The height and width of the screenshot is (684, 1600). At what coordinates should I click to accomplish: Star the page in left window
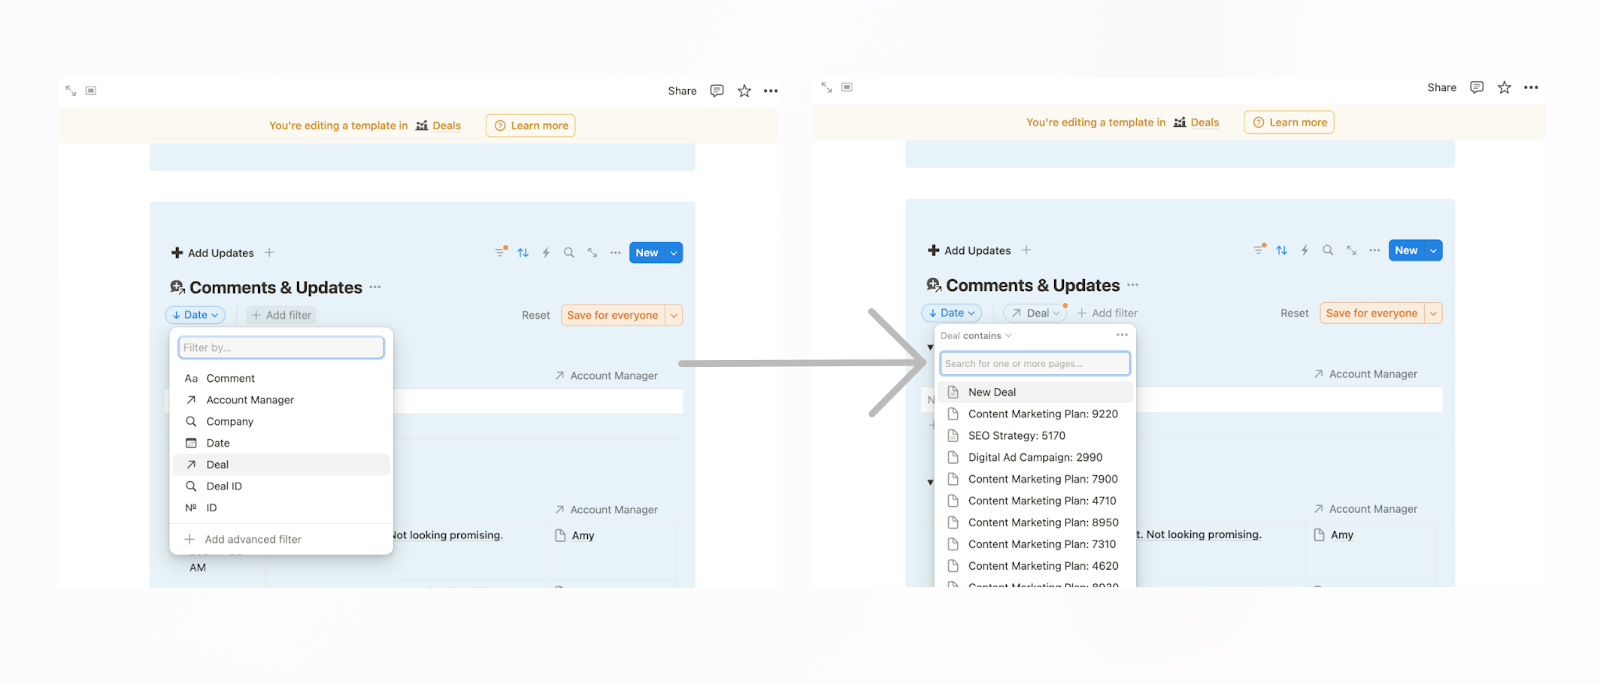744,91
